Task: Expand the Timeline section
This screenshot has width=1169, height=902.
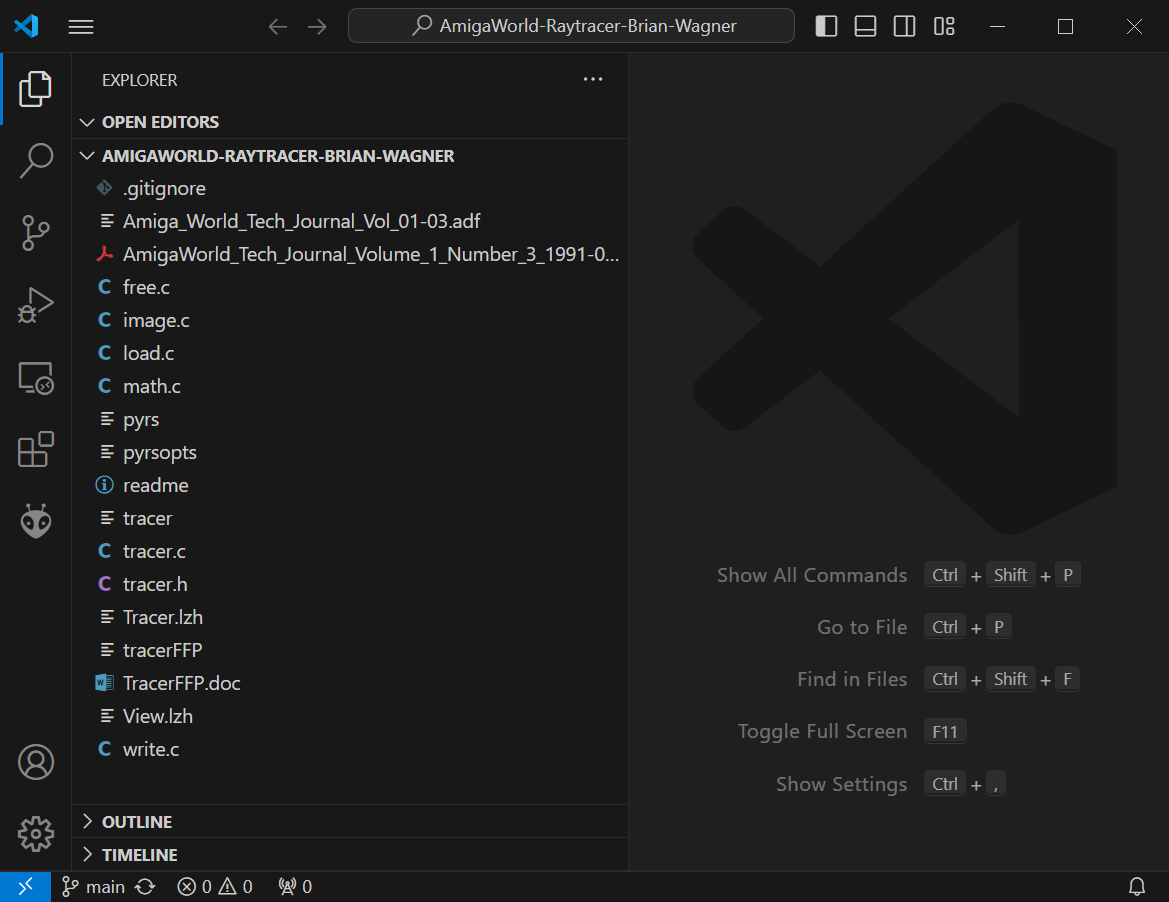Action: (349, 854)
